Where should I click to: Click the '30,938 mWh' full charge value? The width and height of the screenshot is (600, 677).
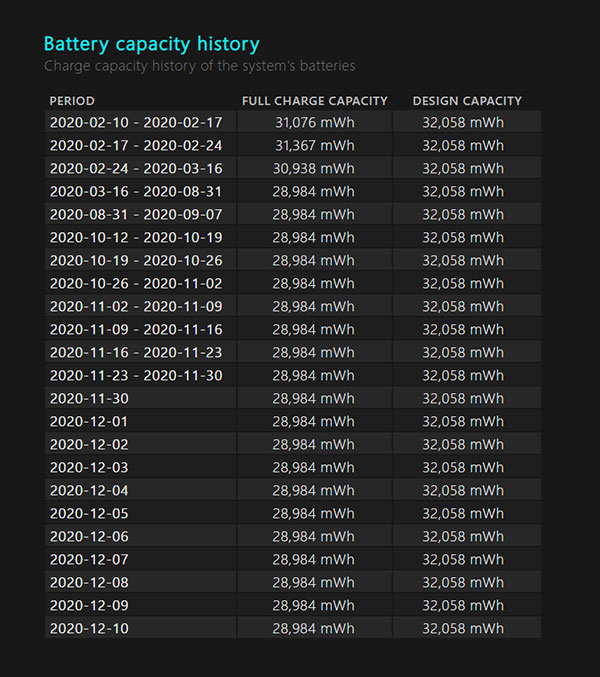(313, 168)
